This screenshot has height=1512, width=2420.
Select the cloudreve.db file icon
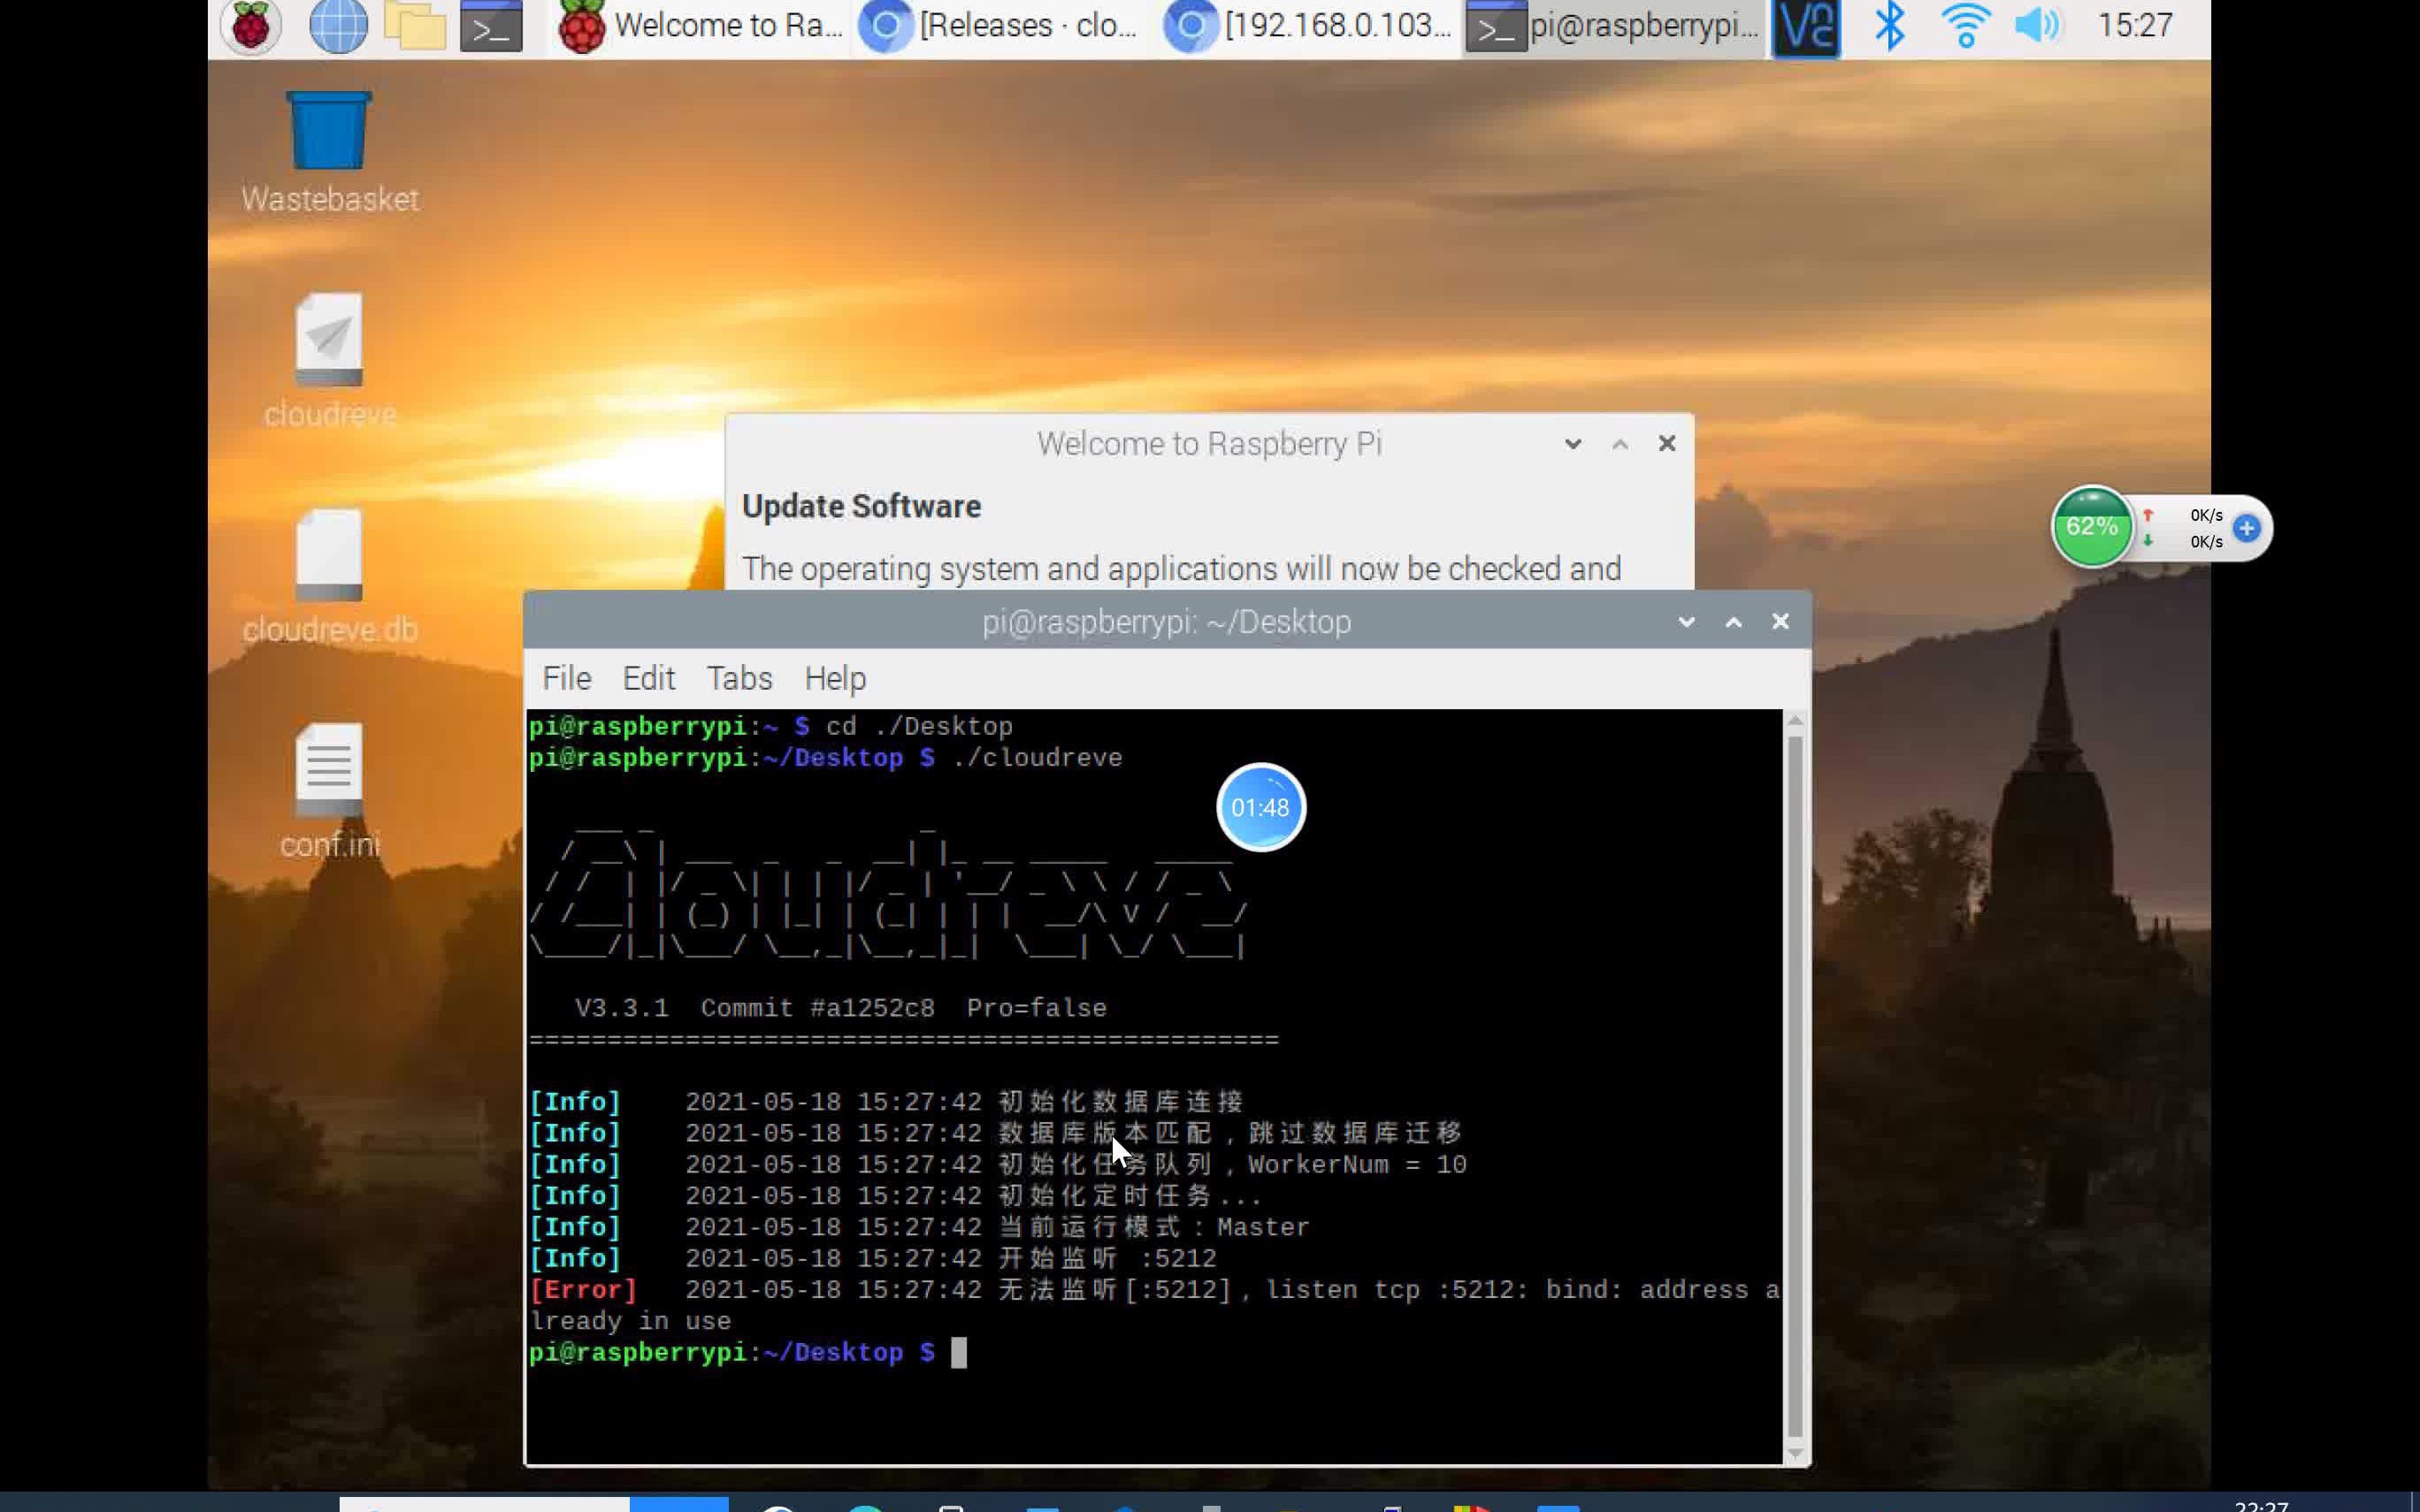pyautogui.click(x=329, y=576)
